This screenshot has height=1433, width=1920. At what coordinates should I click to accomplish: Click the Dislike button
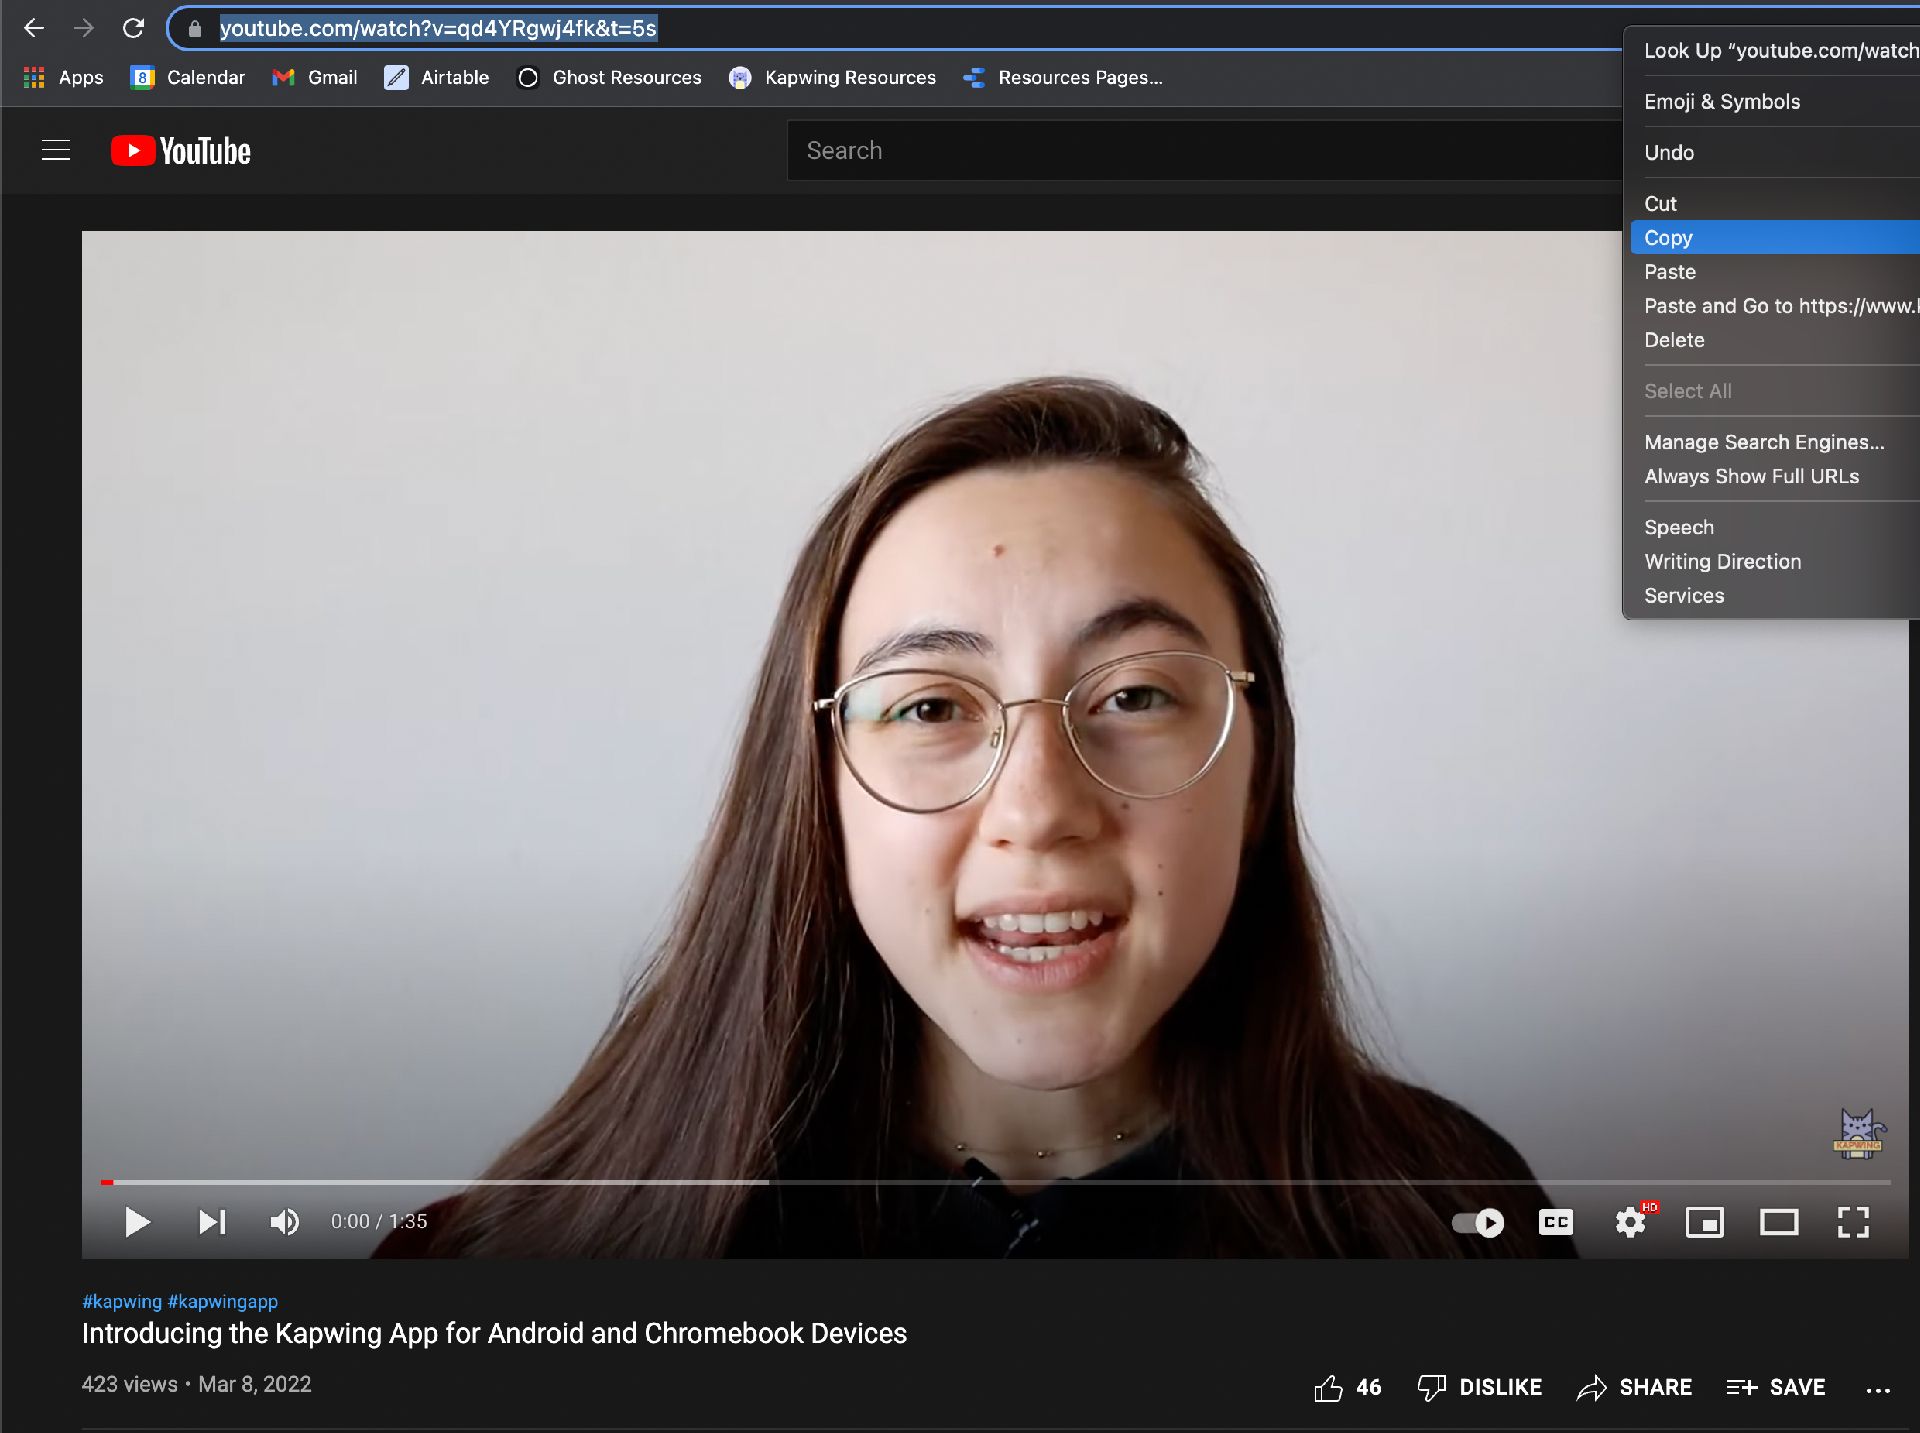(x=1480, y=1387)
